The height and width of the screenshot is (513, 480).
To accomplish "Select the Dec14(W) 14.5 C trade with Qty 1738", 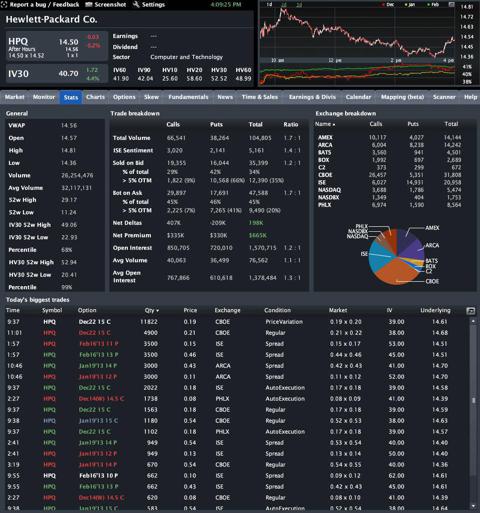I will 237,399.
